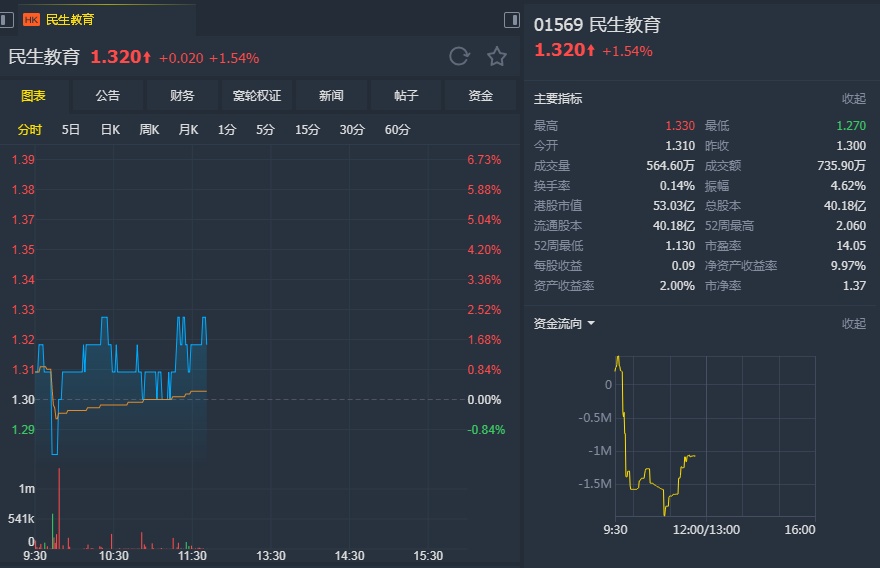The height and width of the screenshot is (568, 880).
Task: Collapse the 主要指标 section via 收起
Action: 853,98
